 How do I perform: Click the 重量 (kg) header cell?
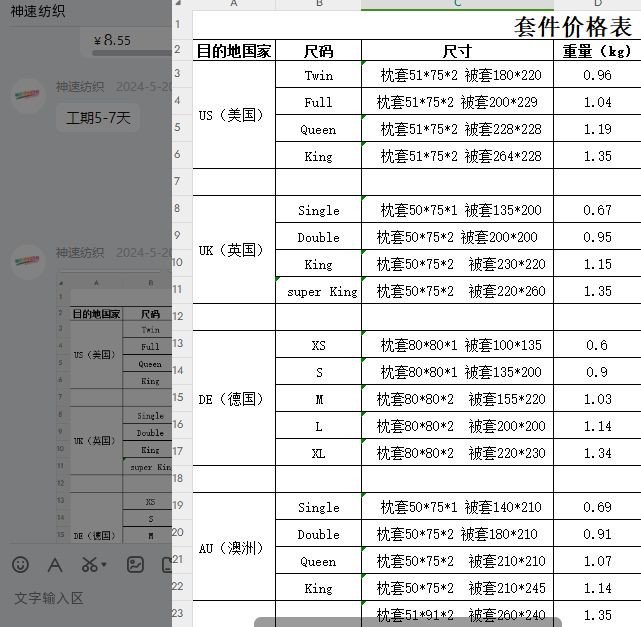(596, 51)
